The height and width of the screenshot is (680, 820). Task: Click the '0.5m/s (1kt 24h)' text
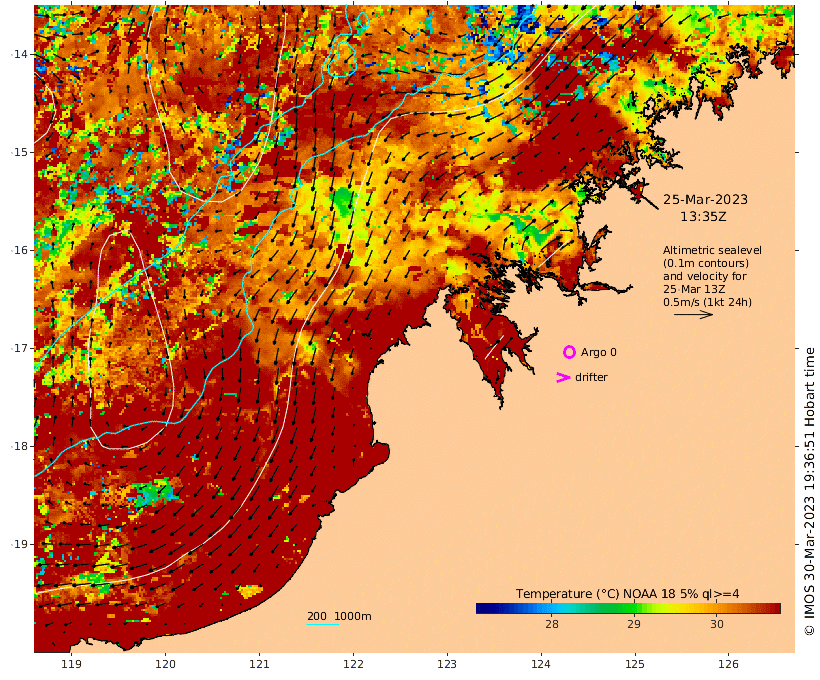(708, 302)
